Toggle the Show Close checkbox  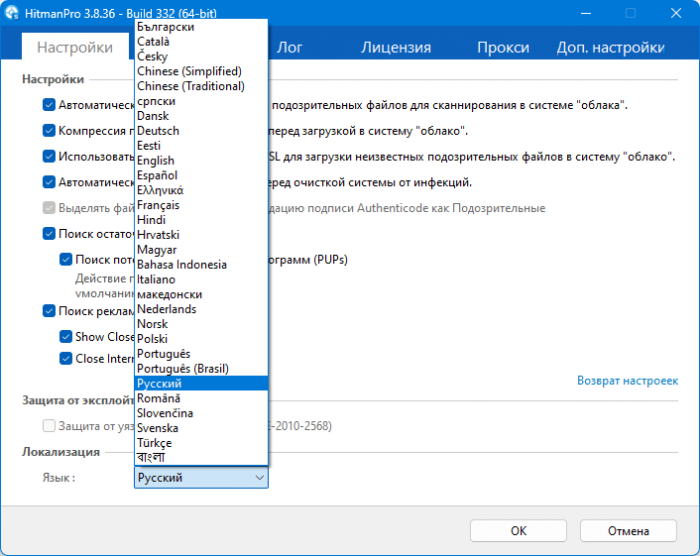click(x=66, y=337)
